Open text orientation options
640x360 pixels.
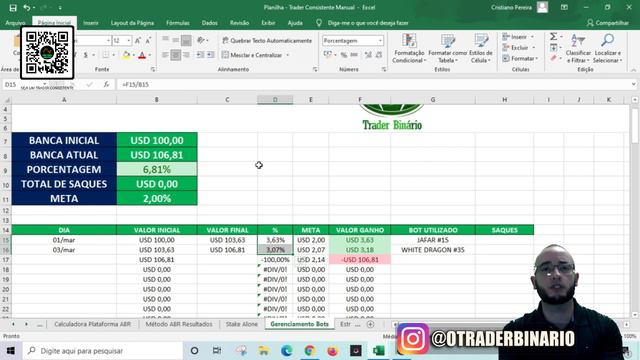[x=202, y=40]
